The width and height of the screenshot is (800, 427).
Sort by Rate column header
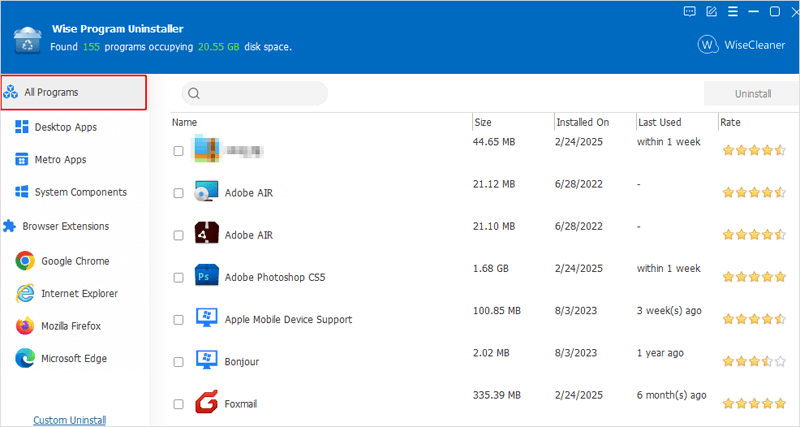(730, 122)
